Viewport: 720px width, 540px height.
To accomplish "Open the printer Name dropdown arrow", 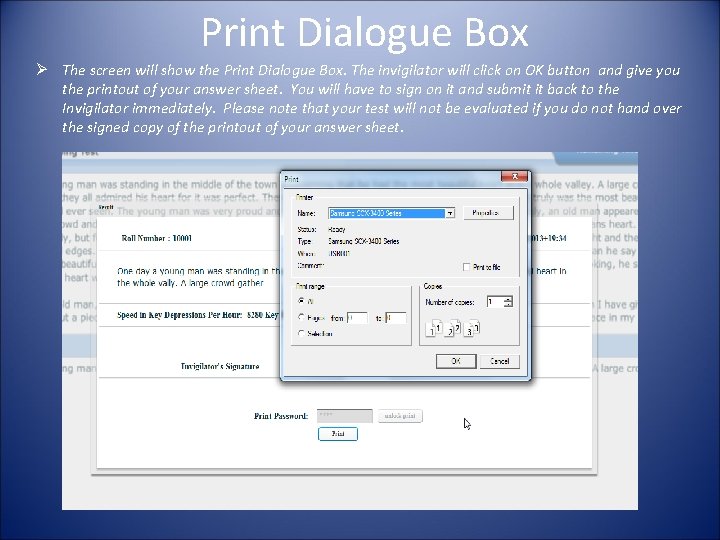I will click(450, 214).
